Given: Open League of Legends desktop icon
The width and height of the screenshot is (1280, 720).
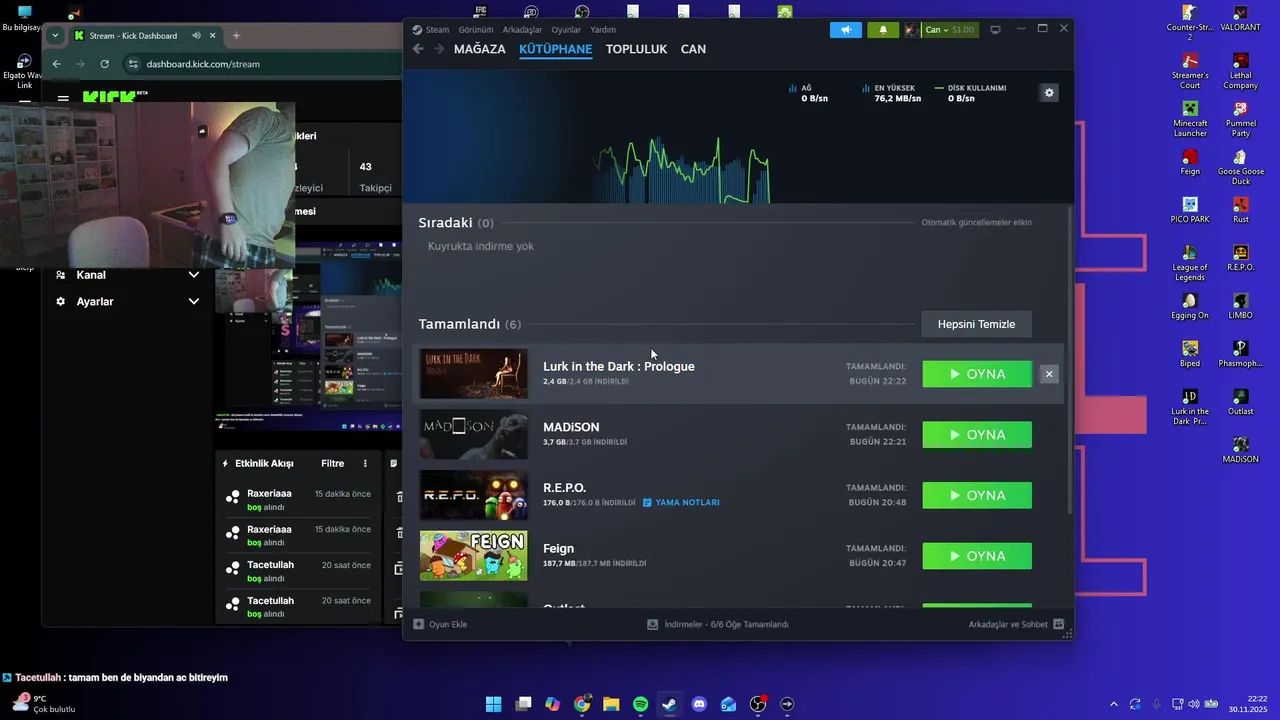Looking at the screenshot, I should [1190, 263].
